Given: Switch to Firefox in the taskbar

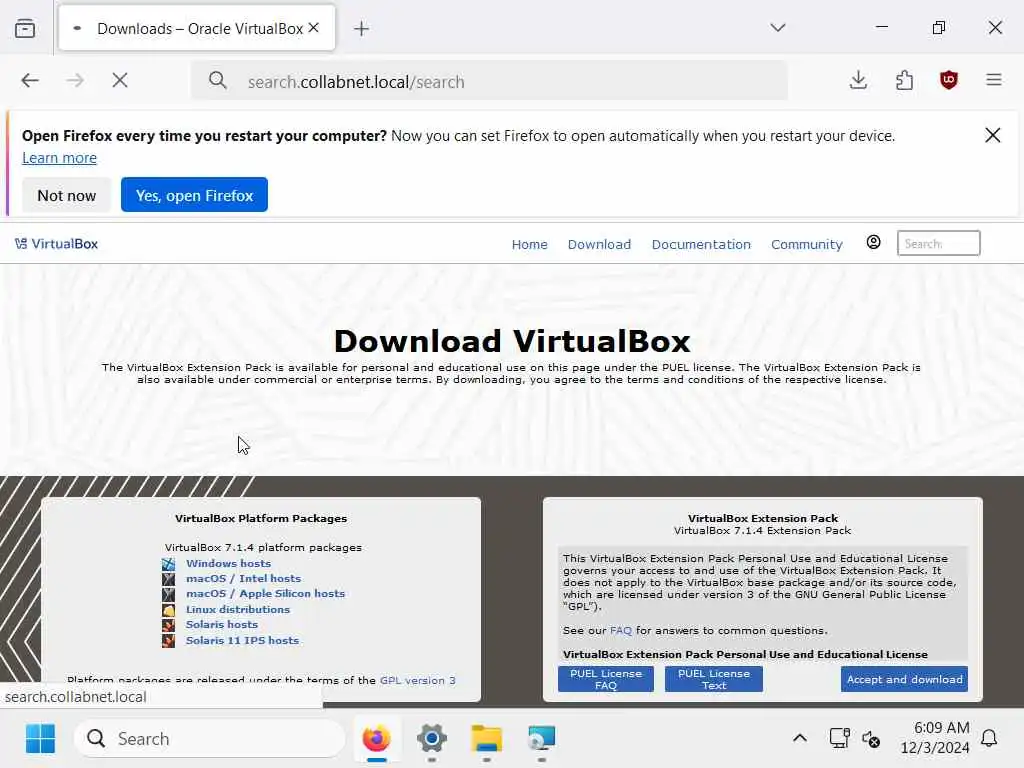Looking at the screenshot, I should pos(376,739).
